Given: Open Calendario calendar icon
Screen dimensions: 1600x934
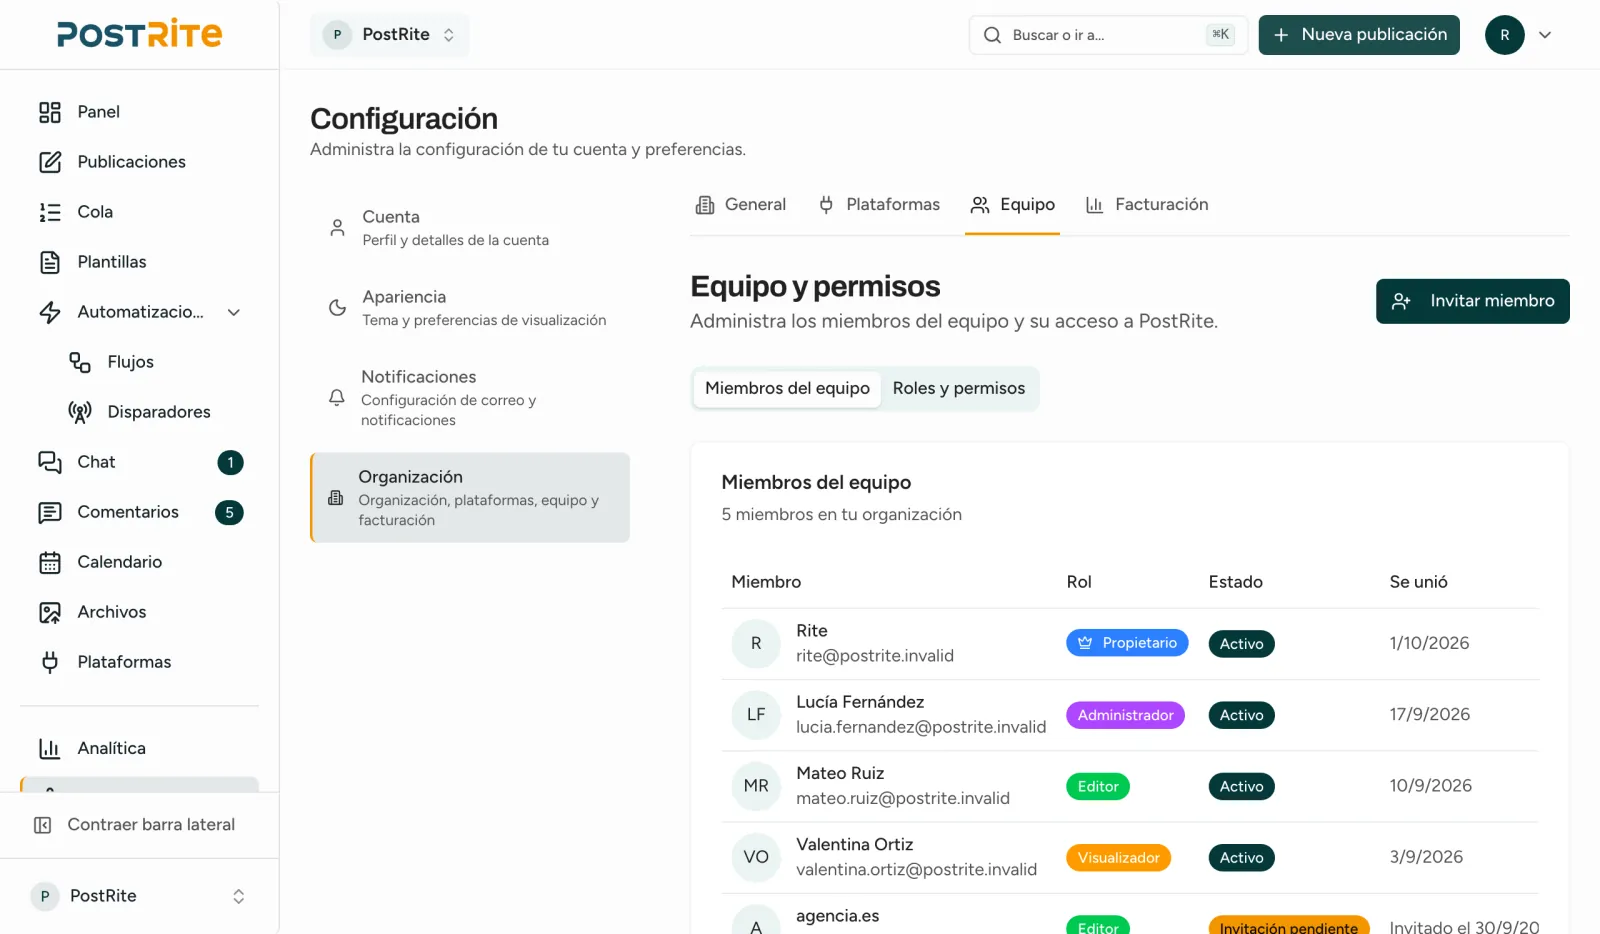Looking at the screenshot, I should (x=50, y=562).
